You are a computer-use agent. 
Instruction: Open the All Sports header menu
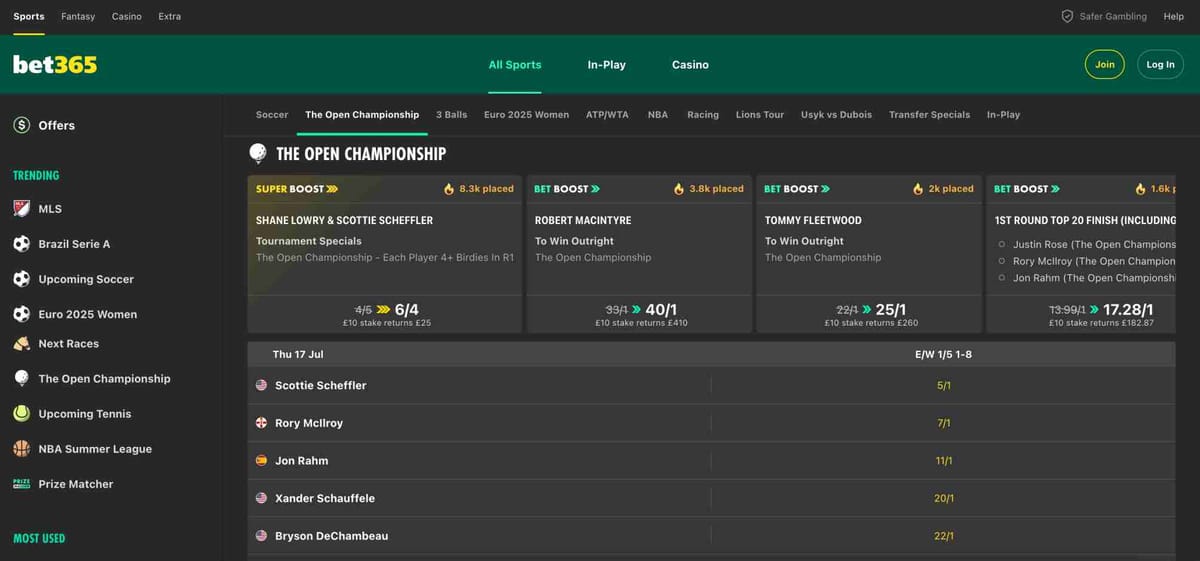pyautogui.click(x=515, y=65)
